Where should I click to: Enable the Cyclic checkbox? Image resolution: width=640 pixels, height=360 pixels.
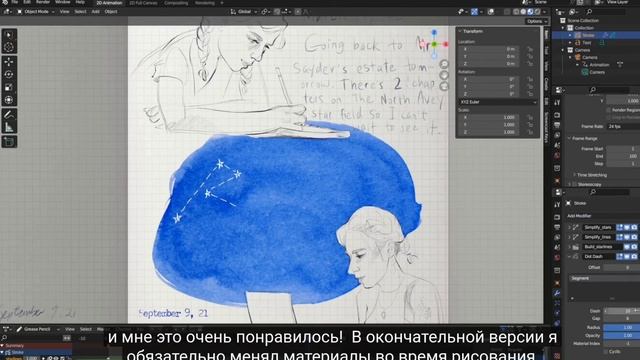[606, 351]
